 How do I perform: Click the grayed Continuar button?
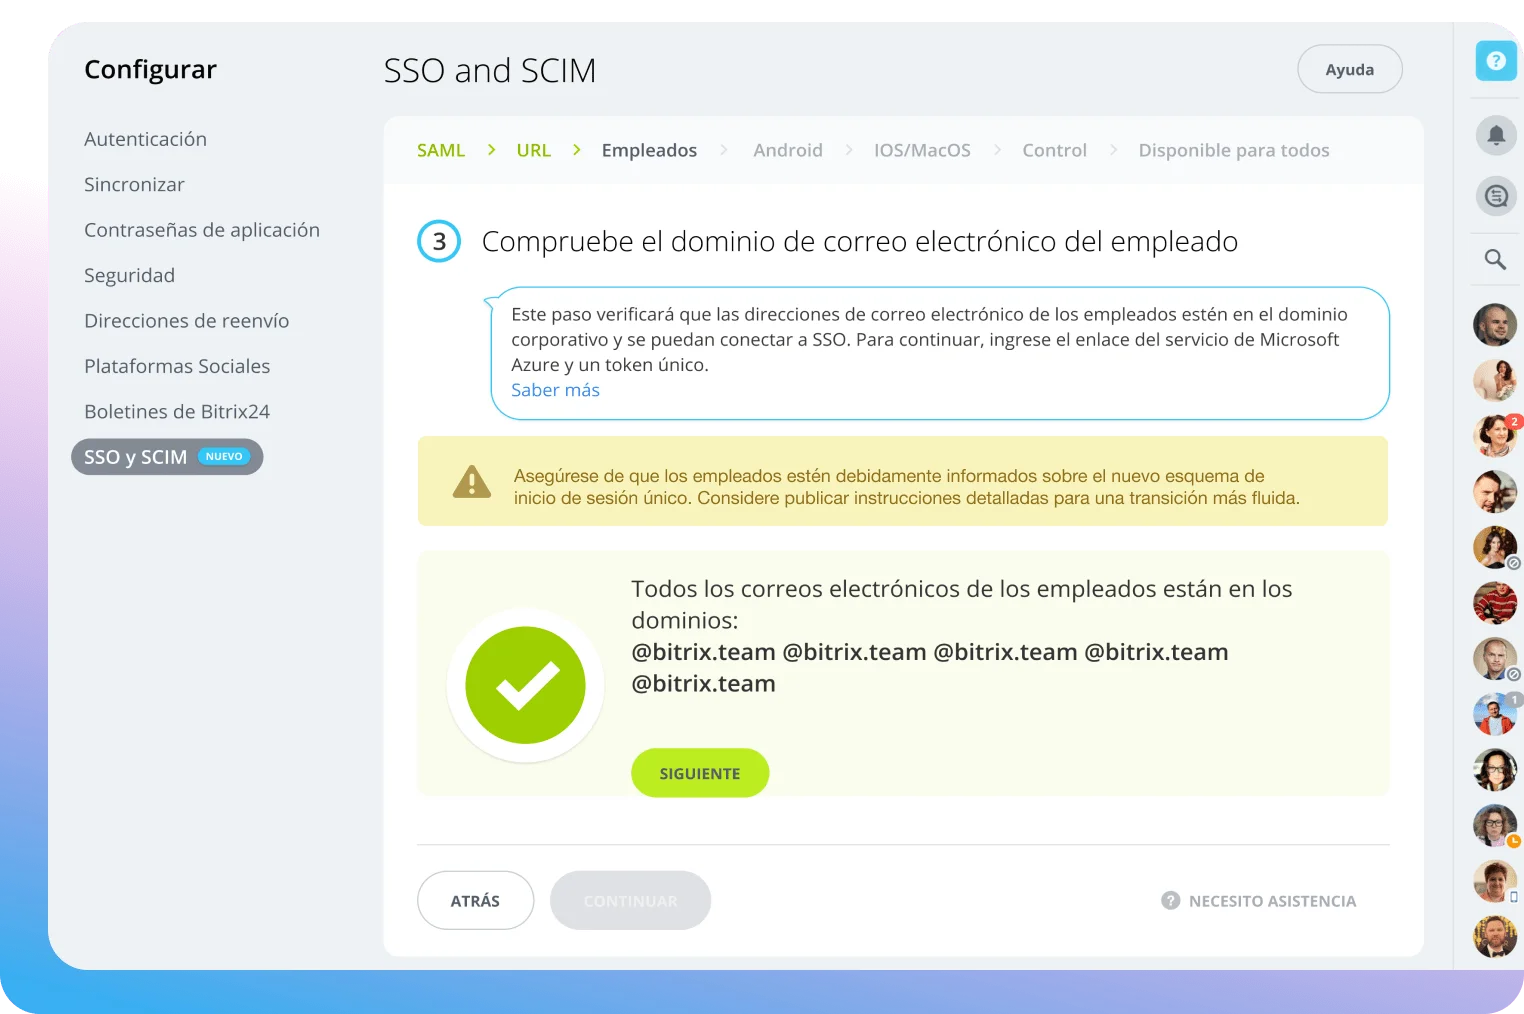coord(630,901)
